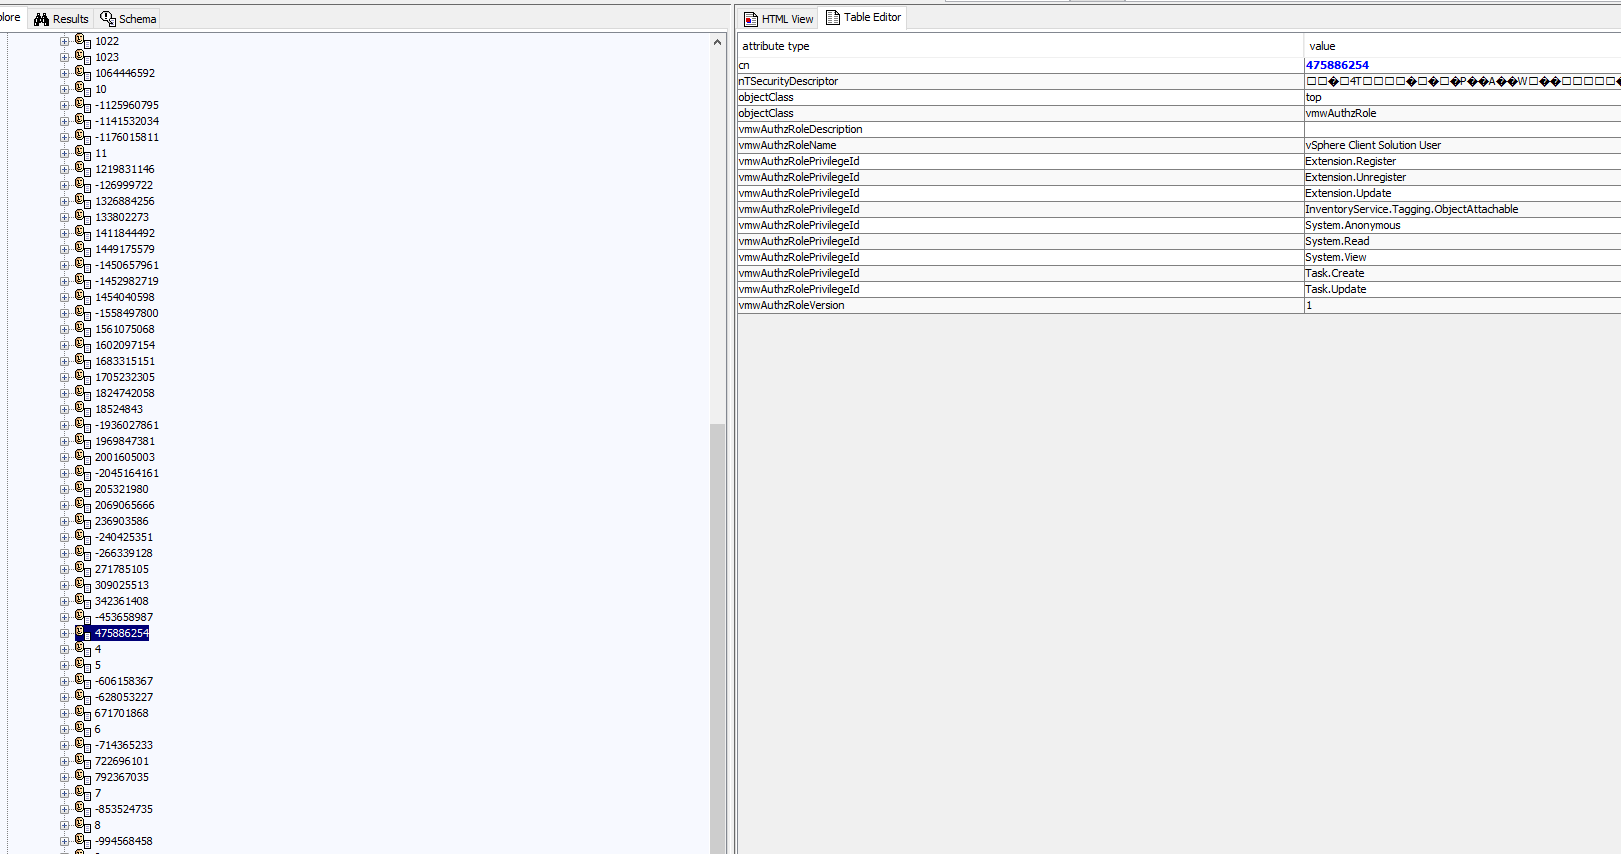Click the entry icon for node -853524735
Image resolution: width=1621 pixels, height=854 pixels.
click(83, 809)
